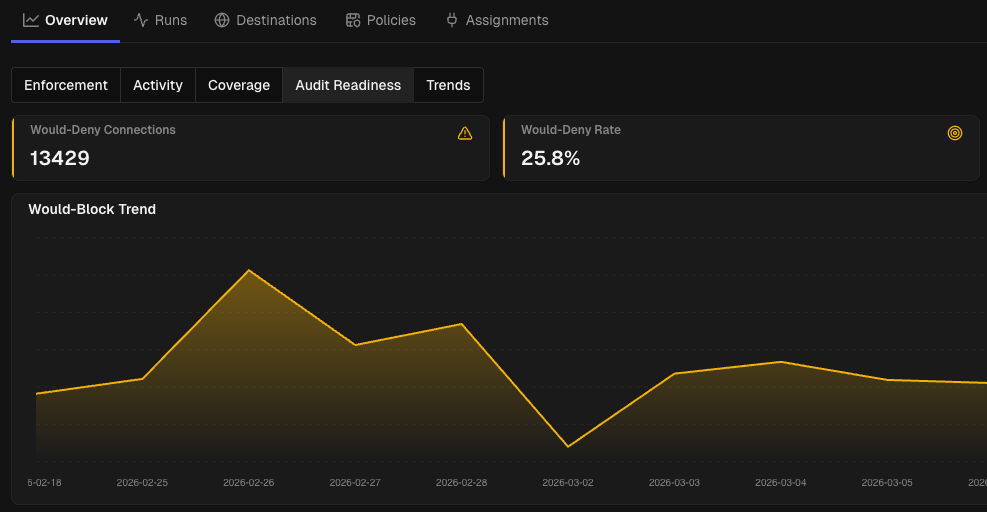
Task: Click the 2026-03-02 low point on chart
Action: (x=568, y=447)
